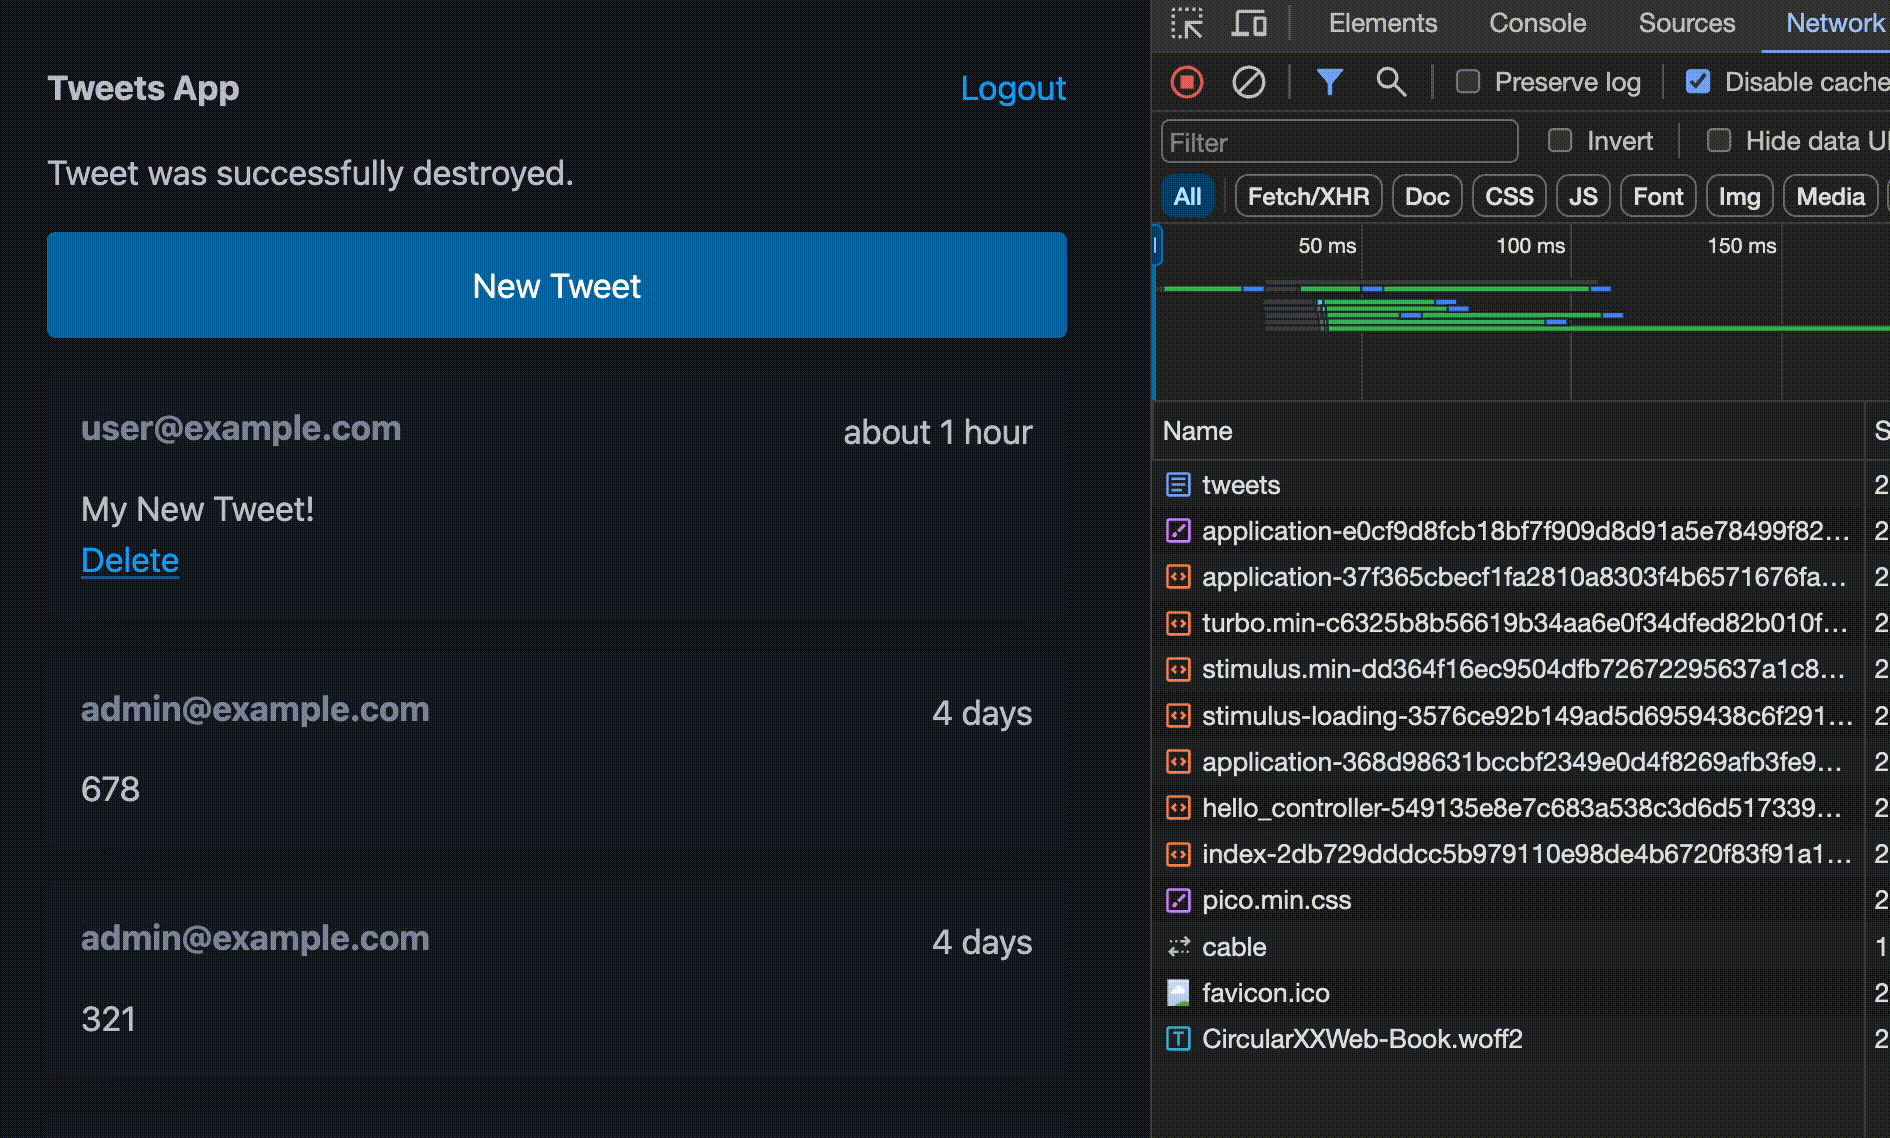
Task: Stop recording network log
Action: (1187, 82)
